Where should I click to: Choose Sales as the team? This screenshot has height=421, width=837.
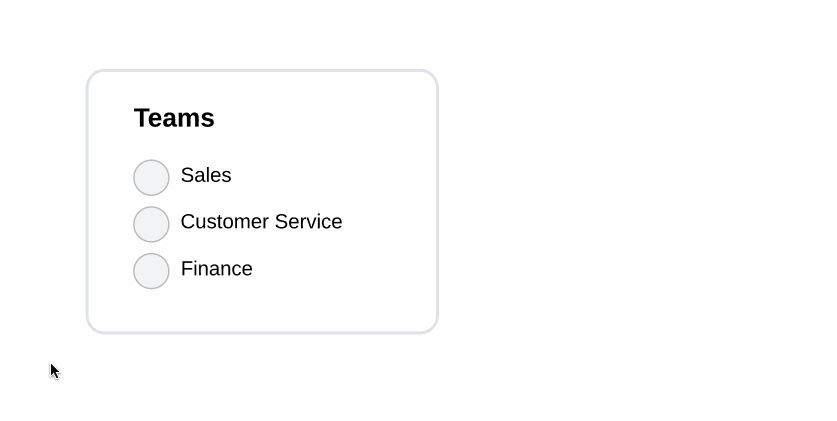click(151, 177)
